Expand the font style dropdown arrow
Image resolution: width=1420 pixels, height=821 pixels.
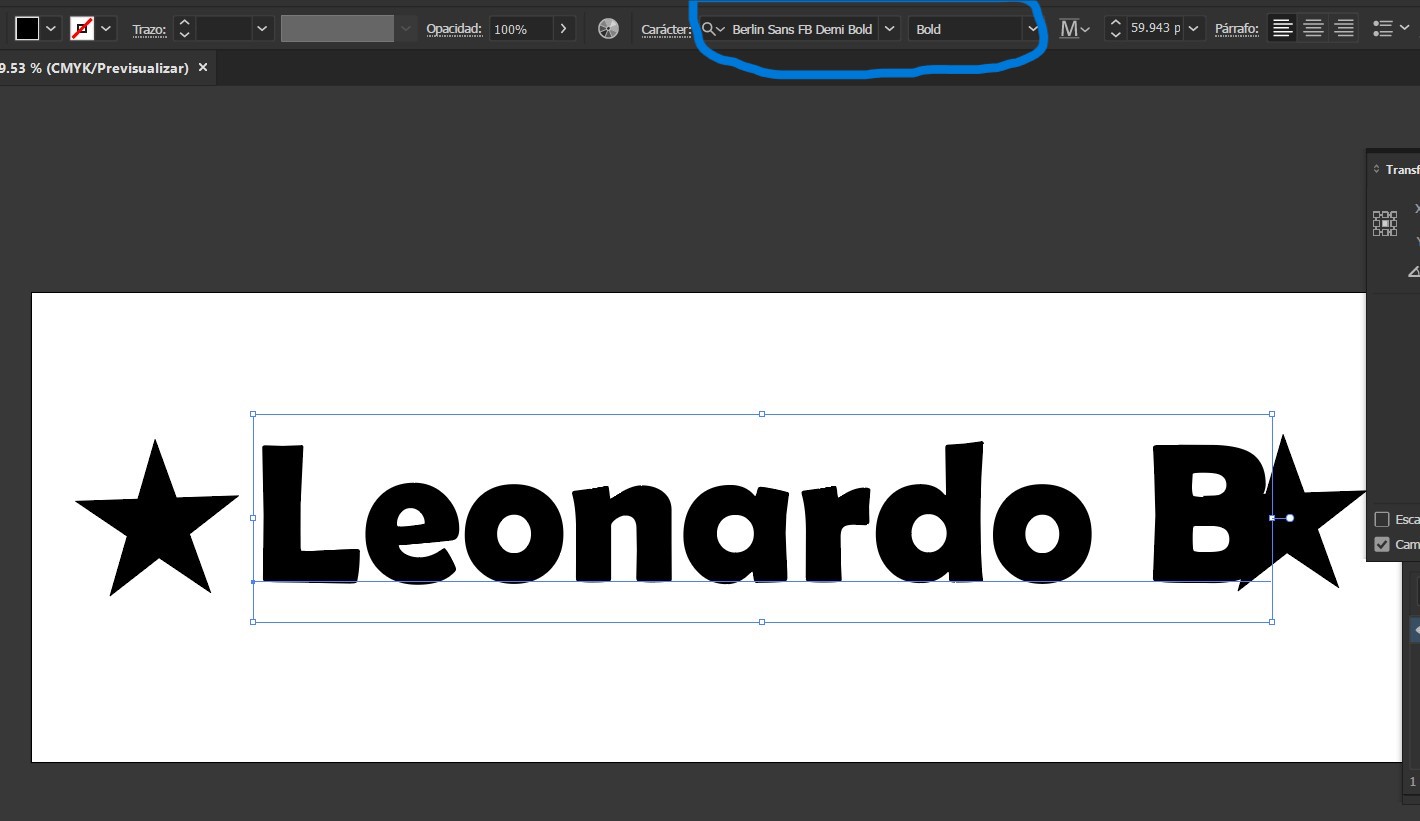click(1032, 29)
